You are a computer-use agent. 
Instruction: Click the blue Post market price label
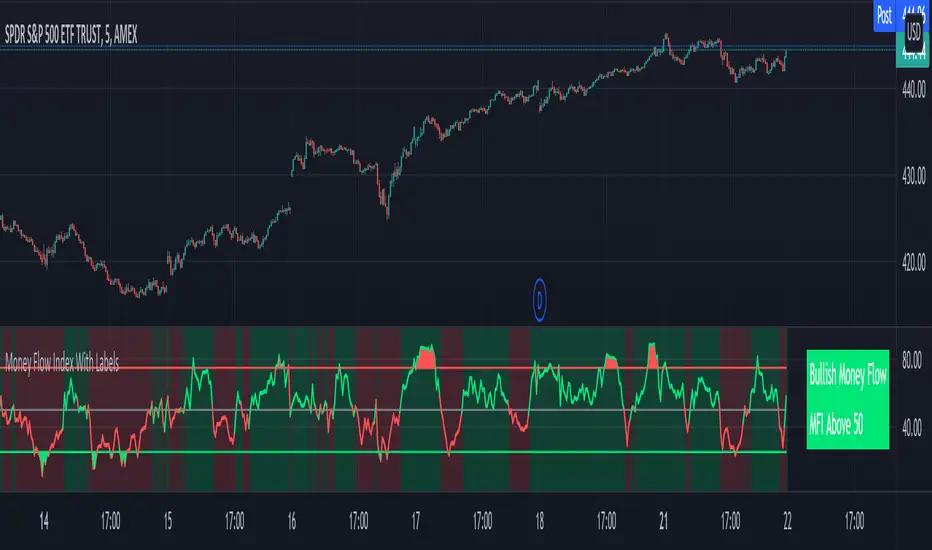click(884, 15)
